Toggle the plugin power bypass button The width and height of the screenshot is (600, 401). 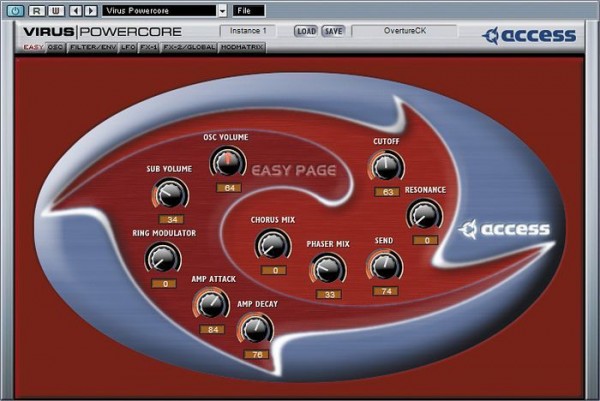(16, 10)
